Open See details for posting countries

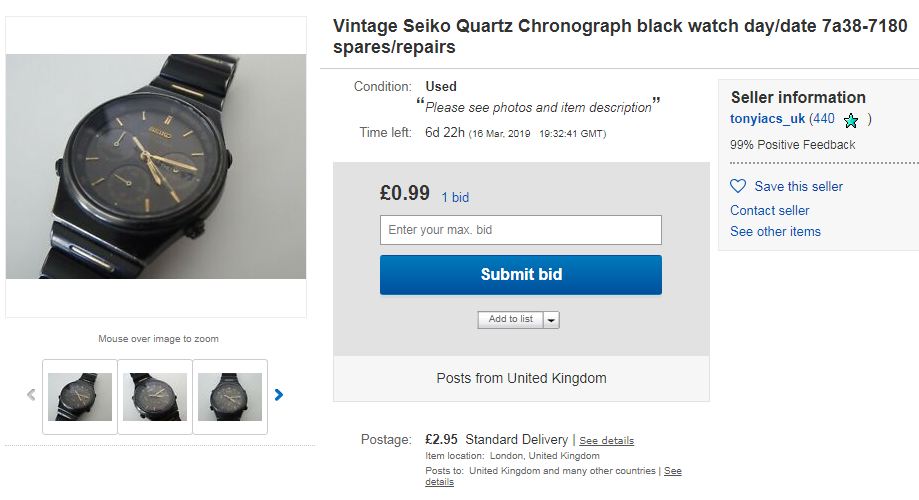click(x=672, y=470)
